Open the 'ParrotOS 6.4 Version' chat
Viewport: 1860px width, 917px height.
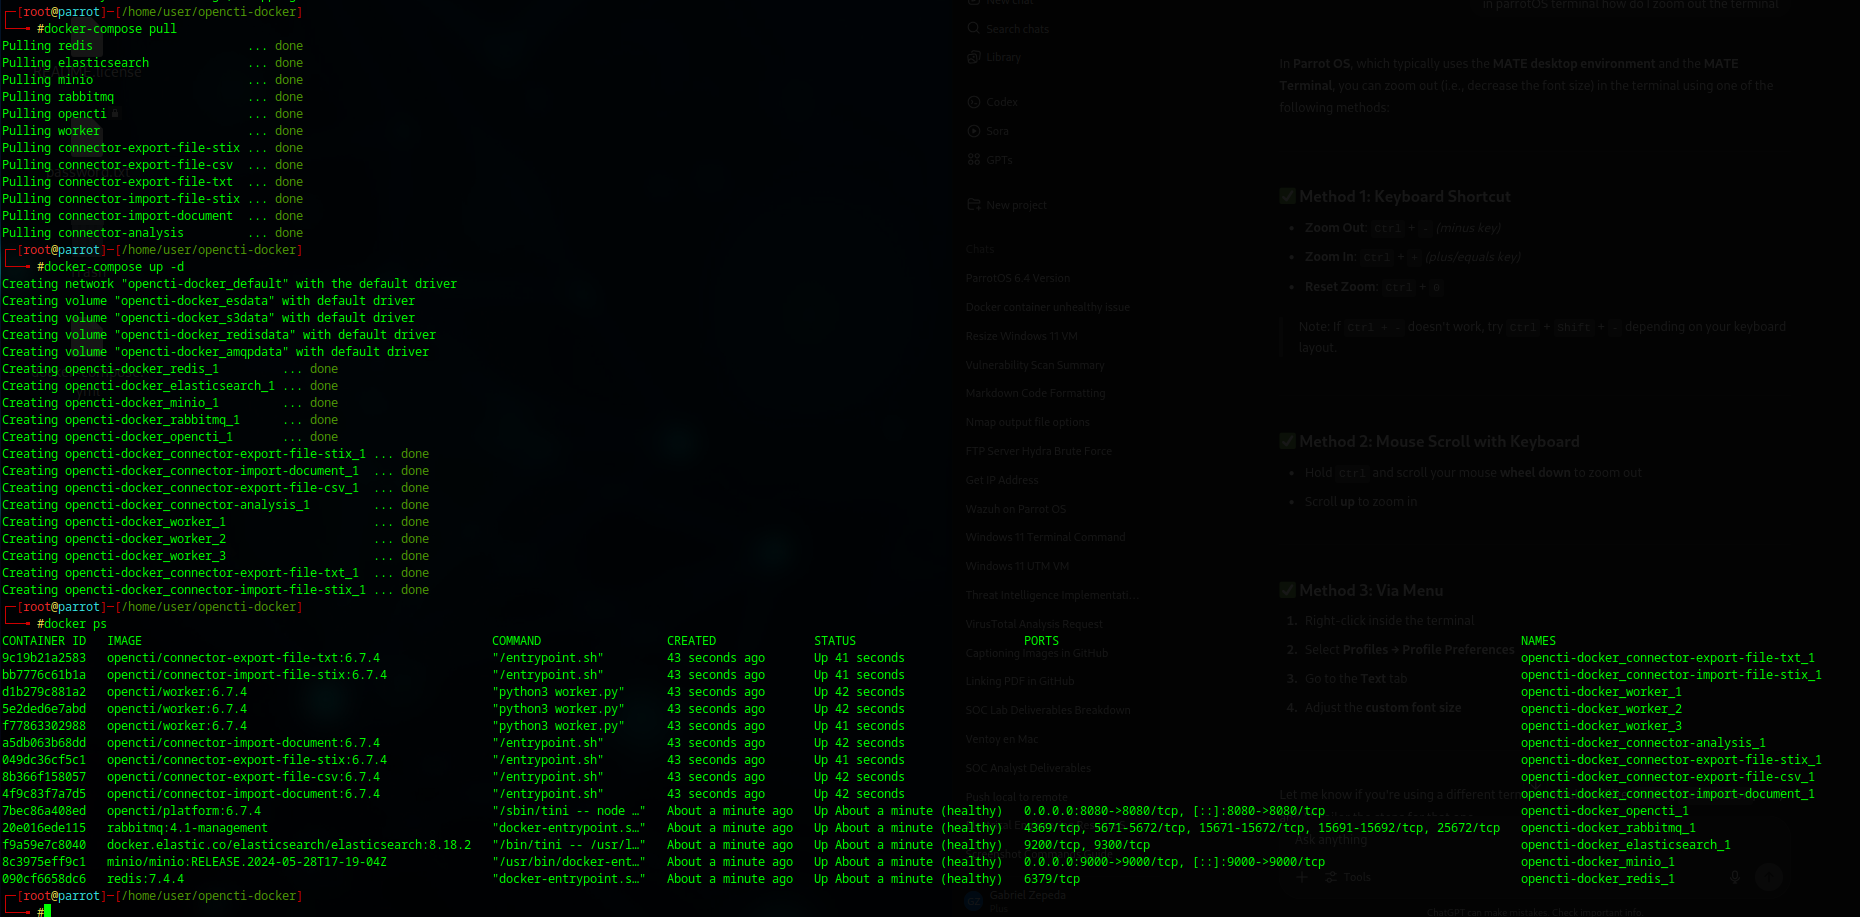1018,278
